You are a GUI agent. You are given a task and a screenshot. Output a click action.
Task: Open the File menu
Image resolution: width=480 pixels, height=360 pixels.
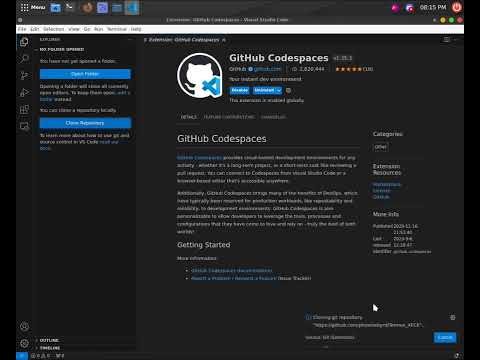22,29
